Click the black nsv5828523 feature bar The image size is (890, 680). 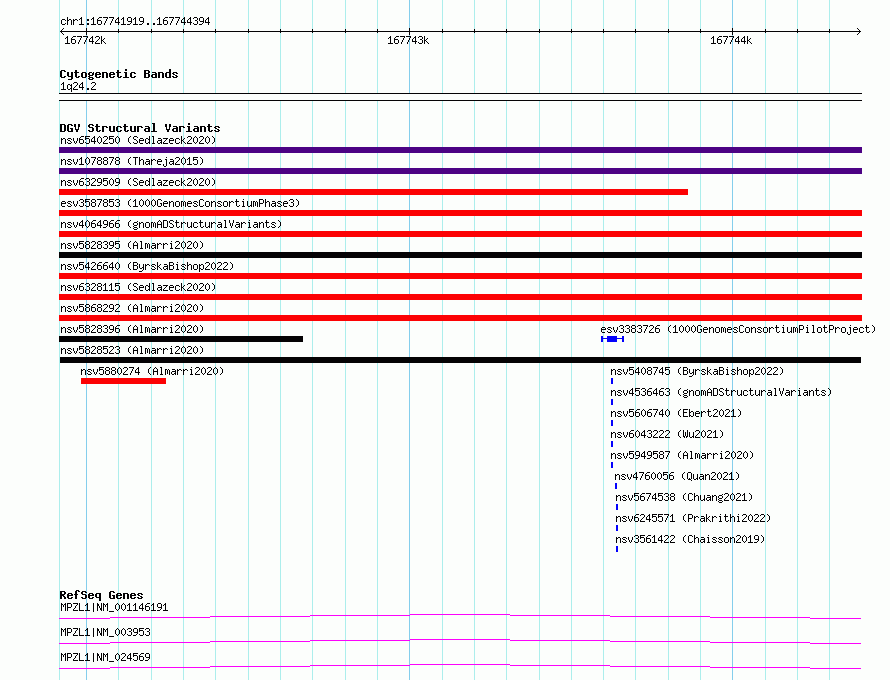(460, 360)
